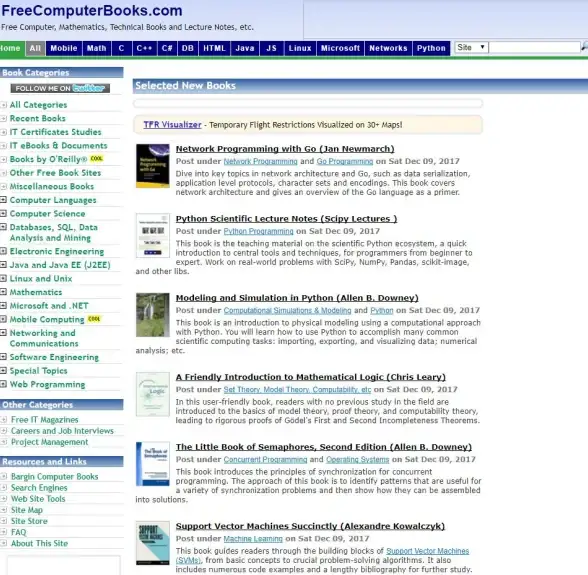
Task: Open Network Programming with Go cover thumbnail
Action: click(153, 166)
